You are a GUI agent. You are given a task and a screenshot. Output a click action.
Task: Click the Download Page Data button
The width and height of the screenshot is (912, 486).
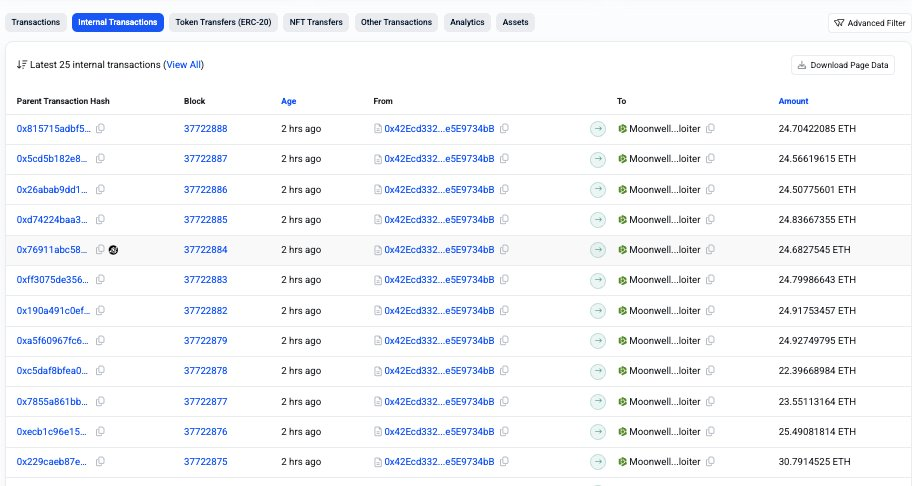pos(843,65)
